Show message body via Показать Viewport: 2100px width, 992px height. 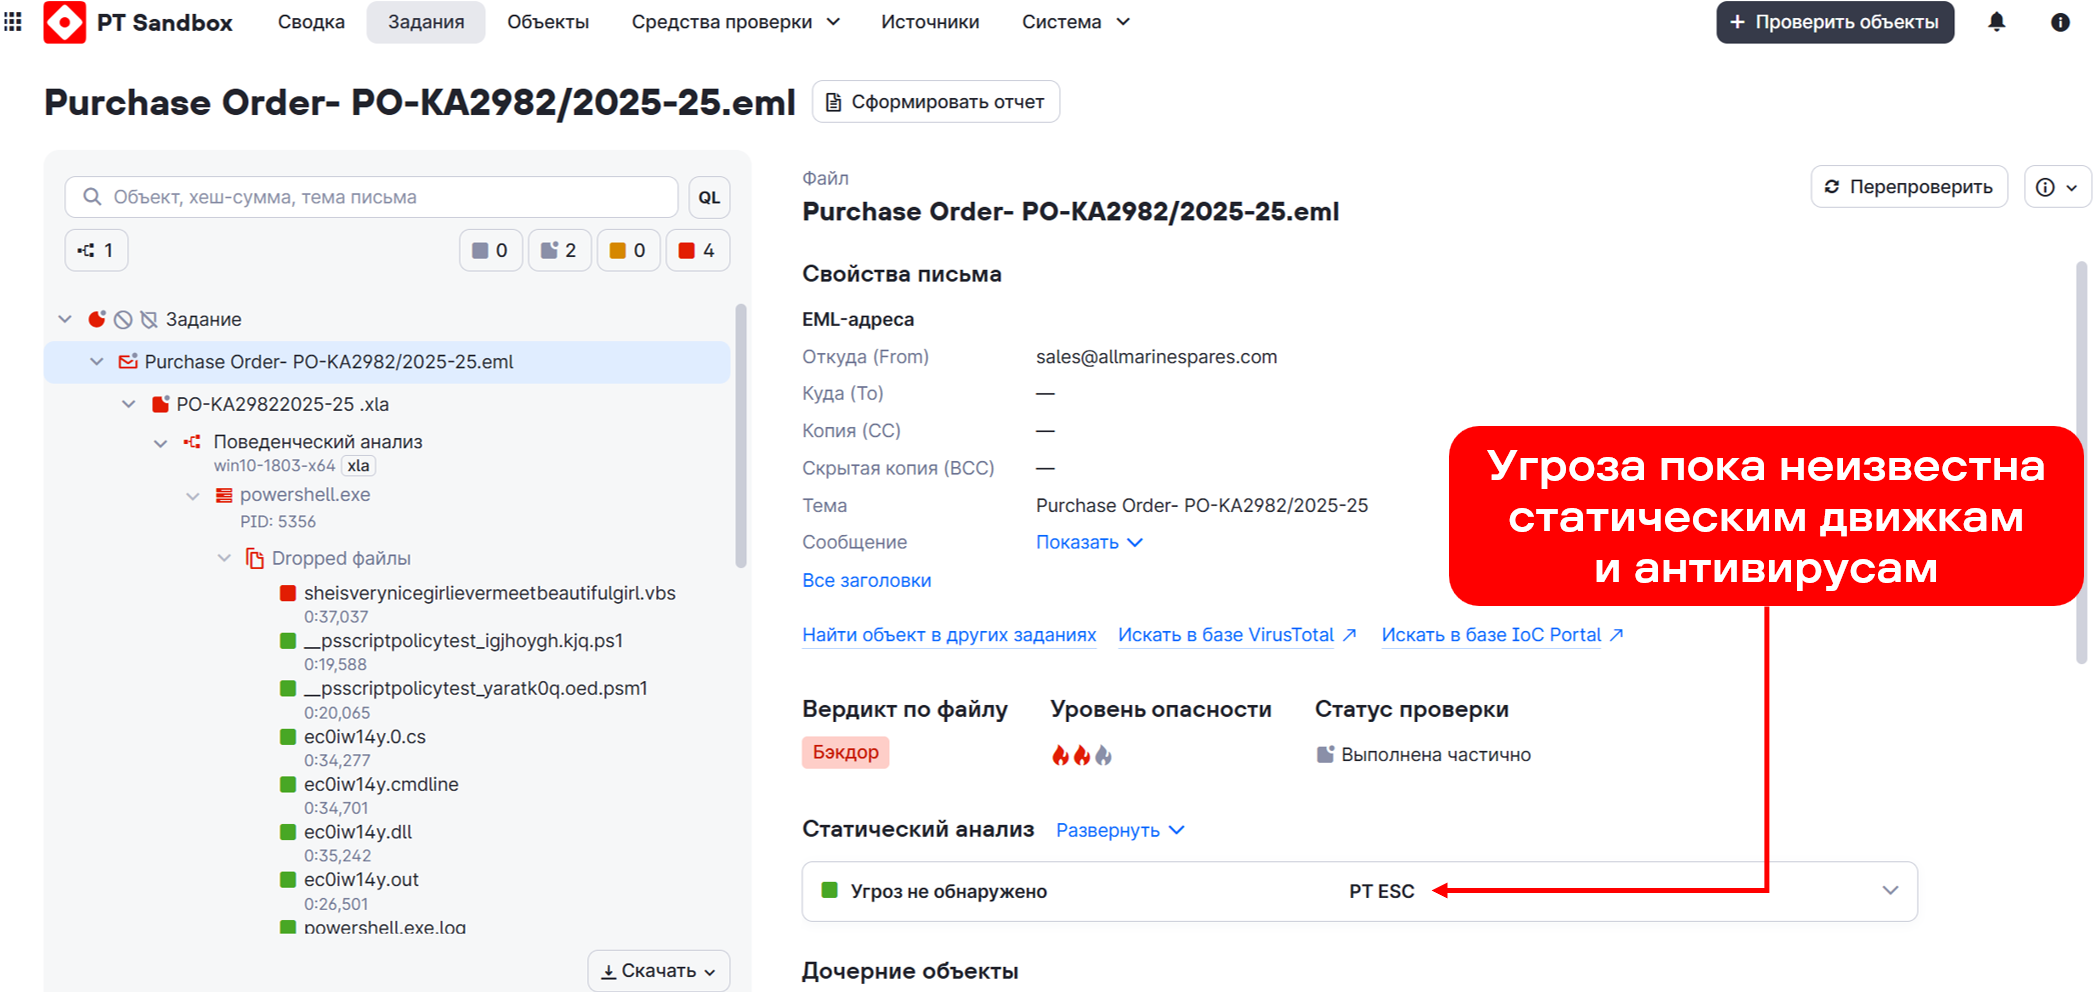click(x=1089, y=542)
